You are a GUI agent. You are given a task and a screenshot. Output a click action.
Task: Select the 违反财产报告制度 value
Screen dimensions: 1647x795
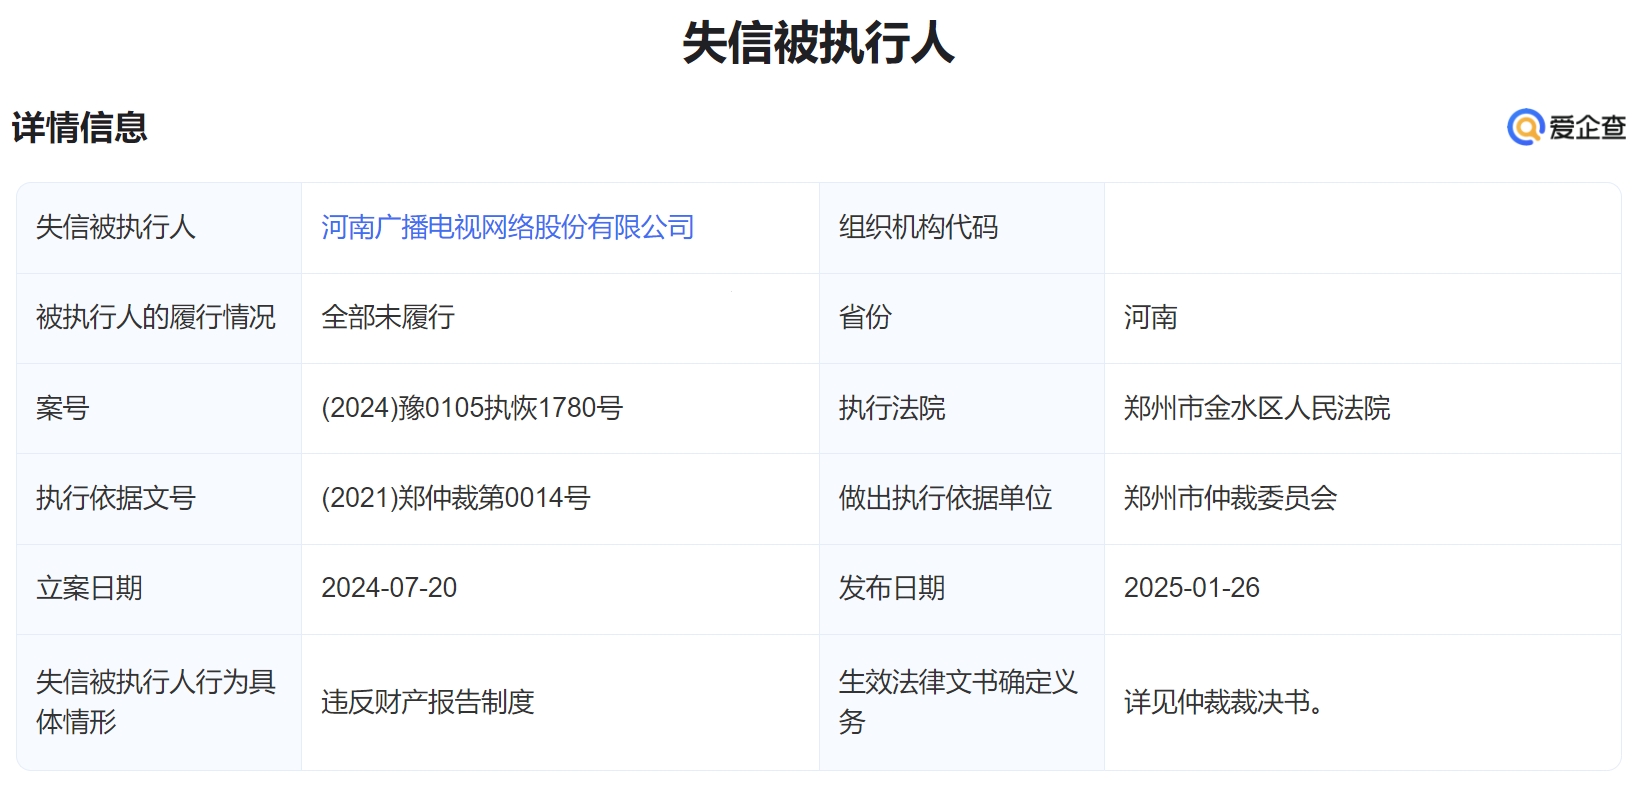(x=428, y=702)
